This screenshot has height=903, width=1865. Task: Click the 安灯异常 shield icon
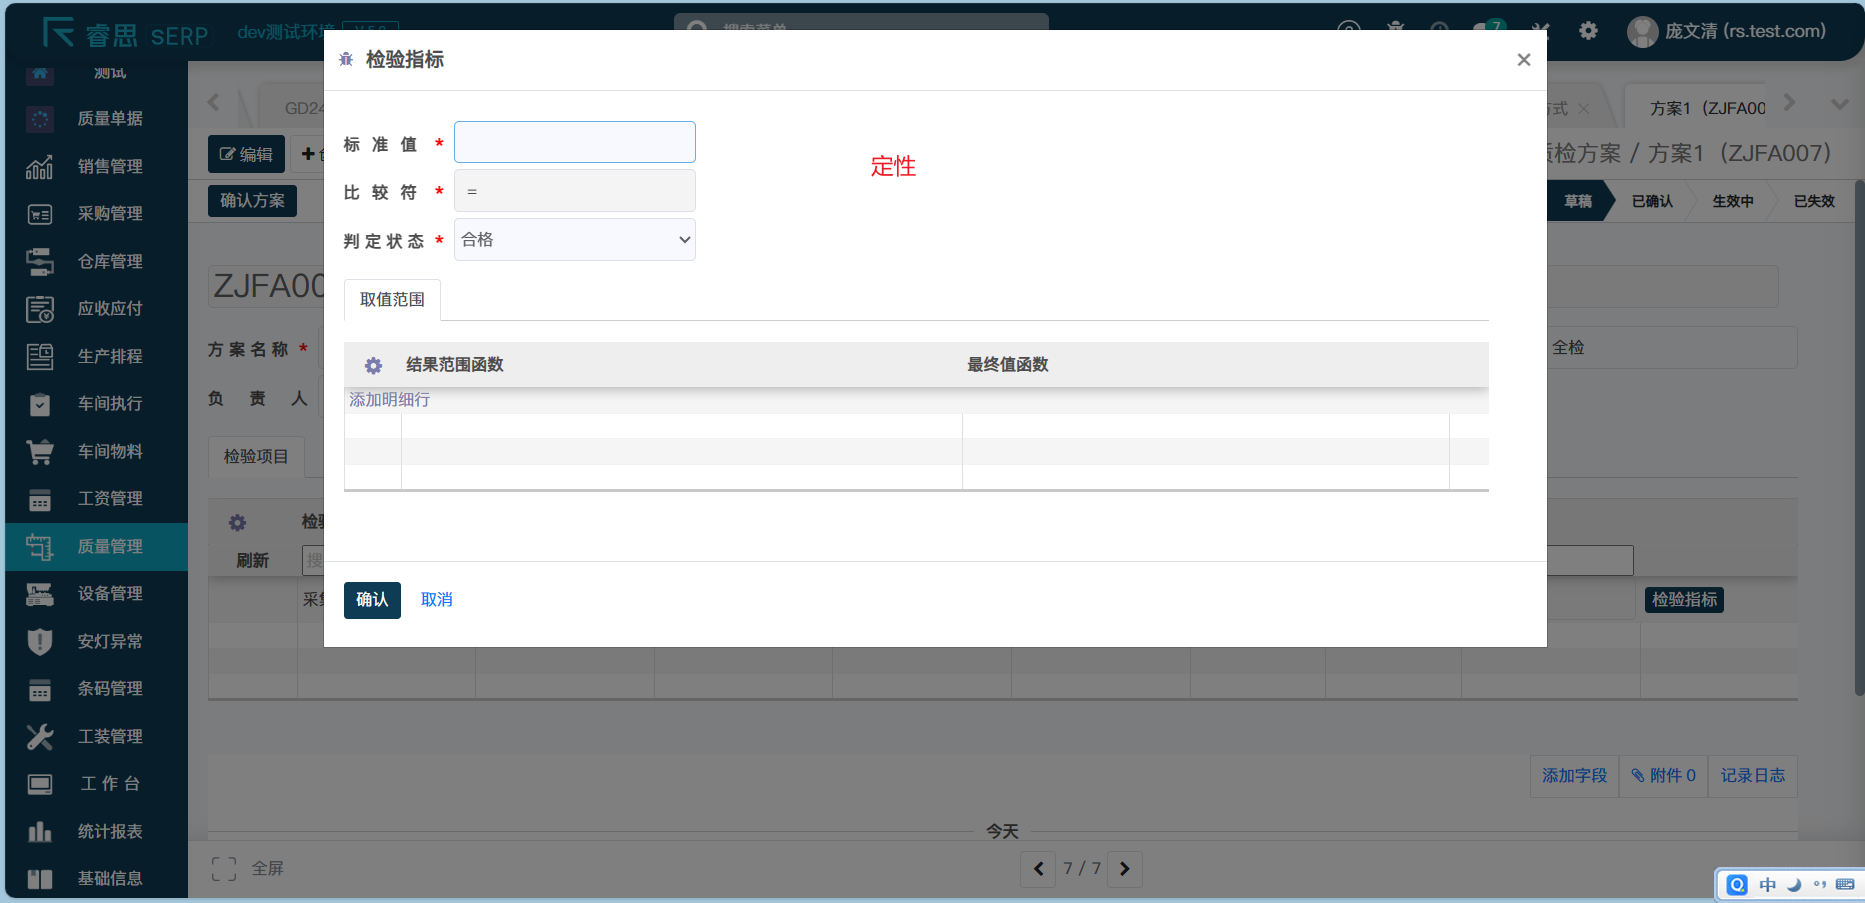pos(40,642)
